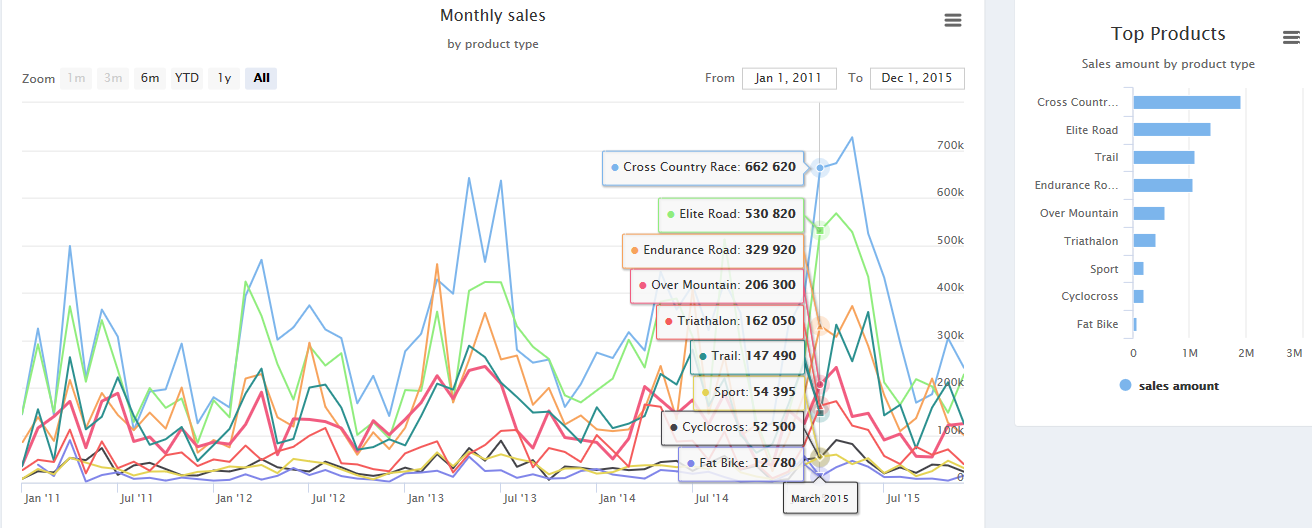
Task: Open the Monthly sales chart hamburger menu
Action: click(x=952, y=20)
